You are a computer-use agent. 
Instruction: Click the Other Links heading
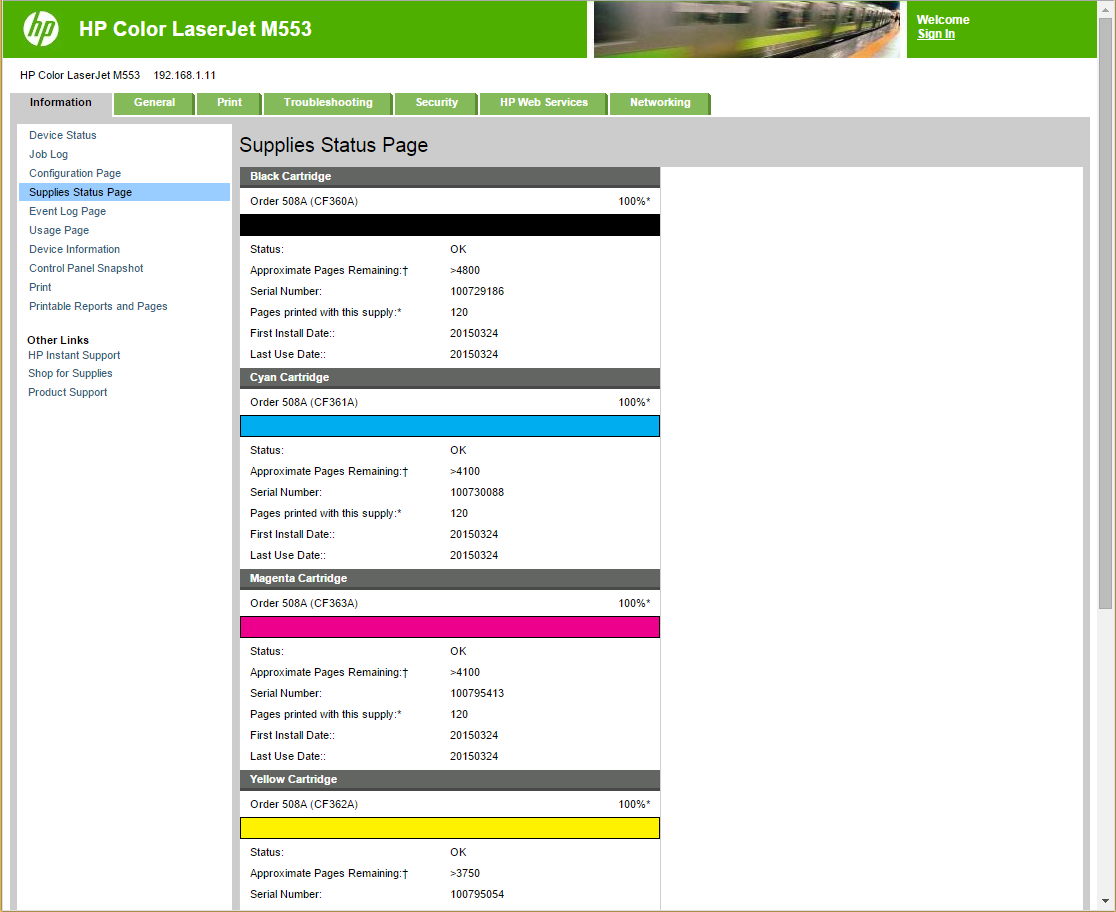coord(58,340)
